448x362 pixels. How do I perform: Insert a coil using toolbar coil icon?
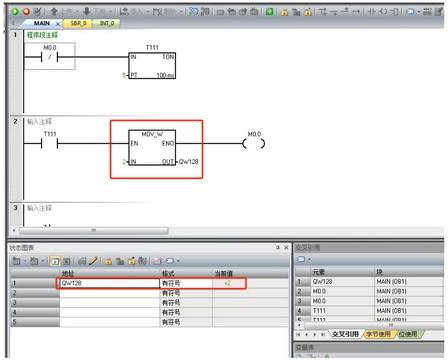[383, 12]
